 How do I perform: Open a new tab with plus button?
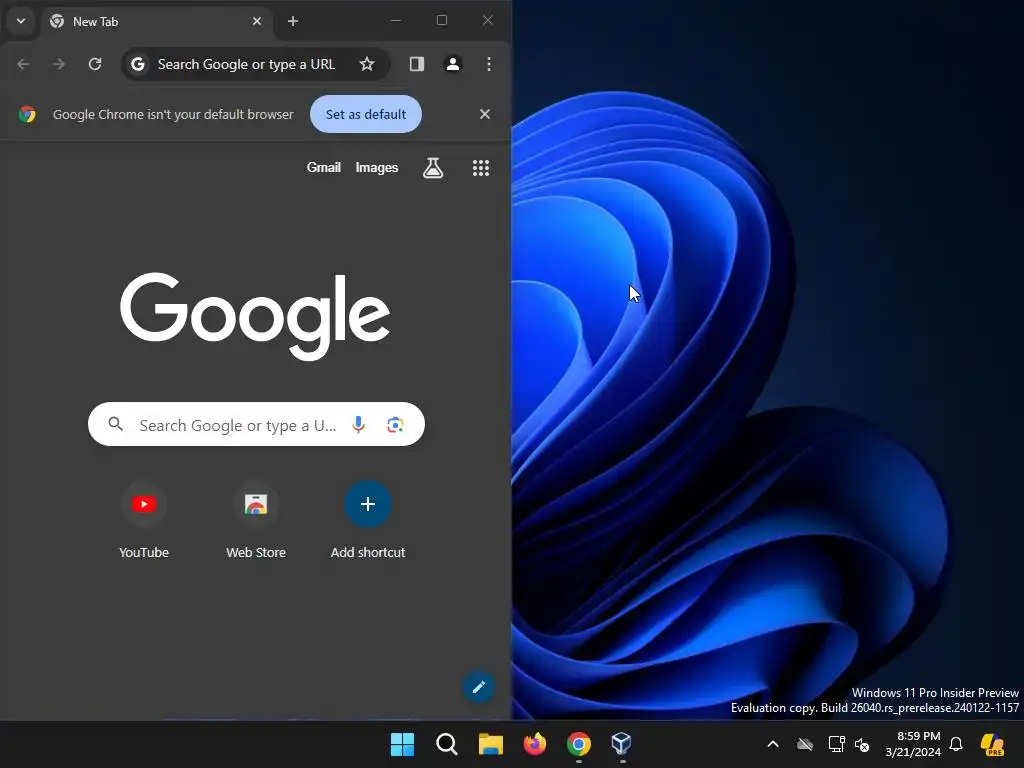coord(293,22)
